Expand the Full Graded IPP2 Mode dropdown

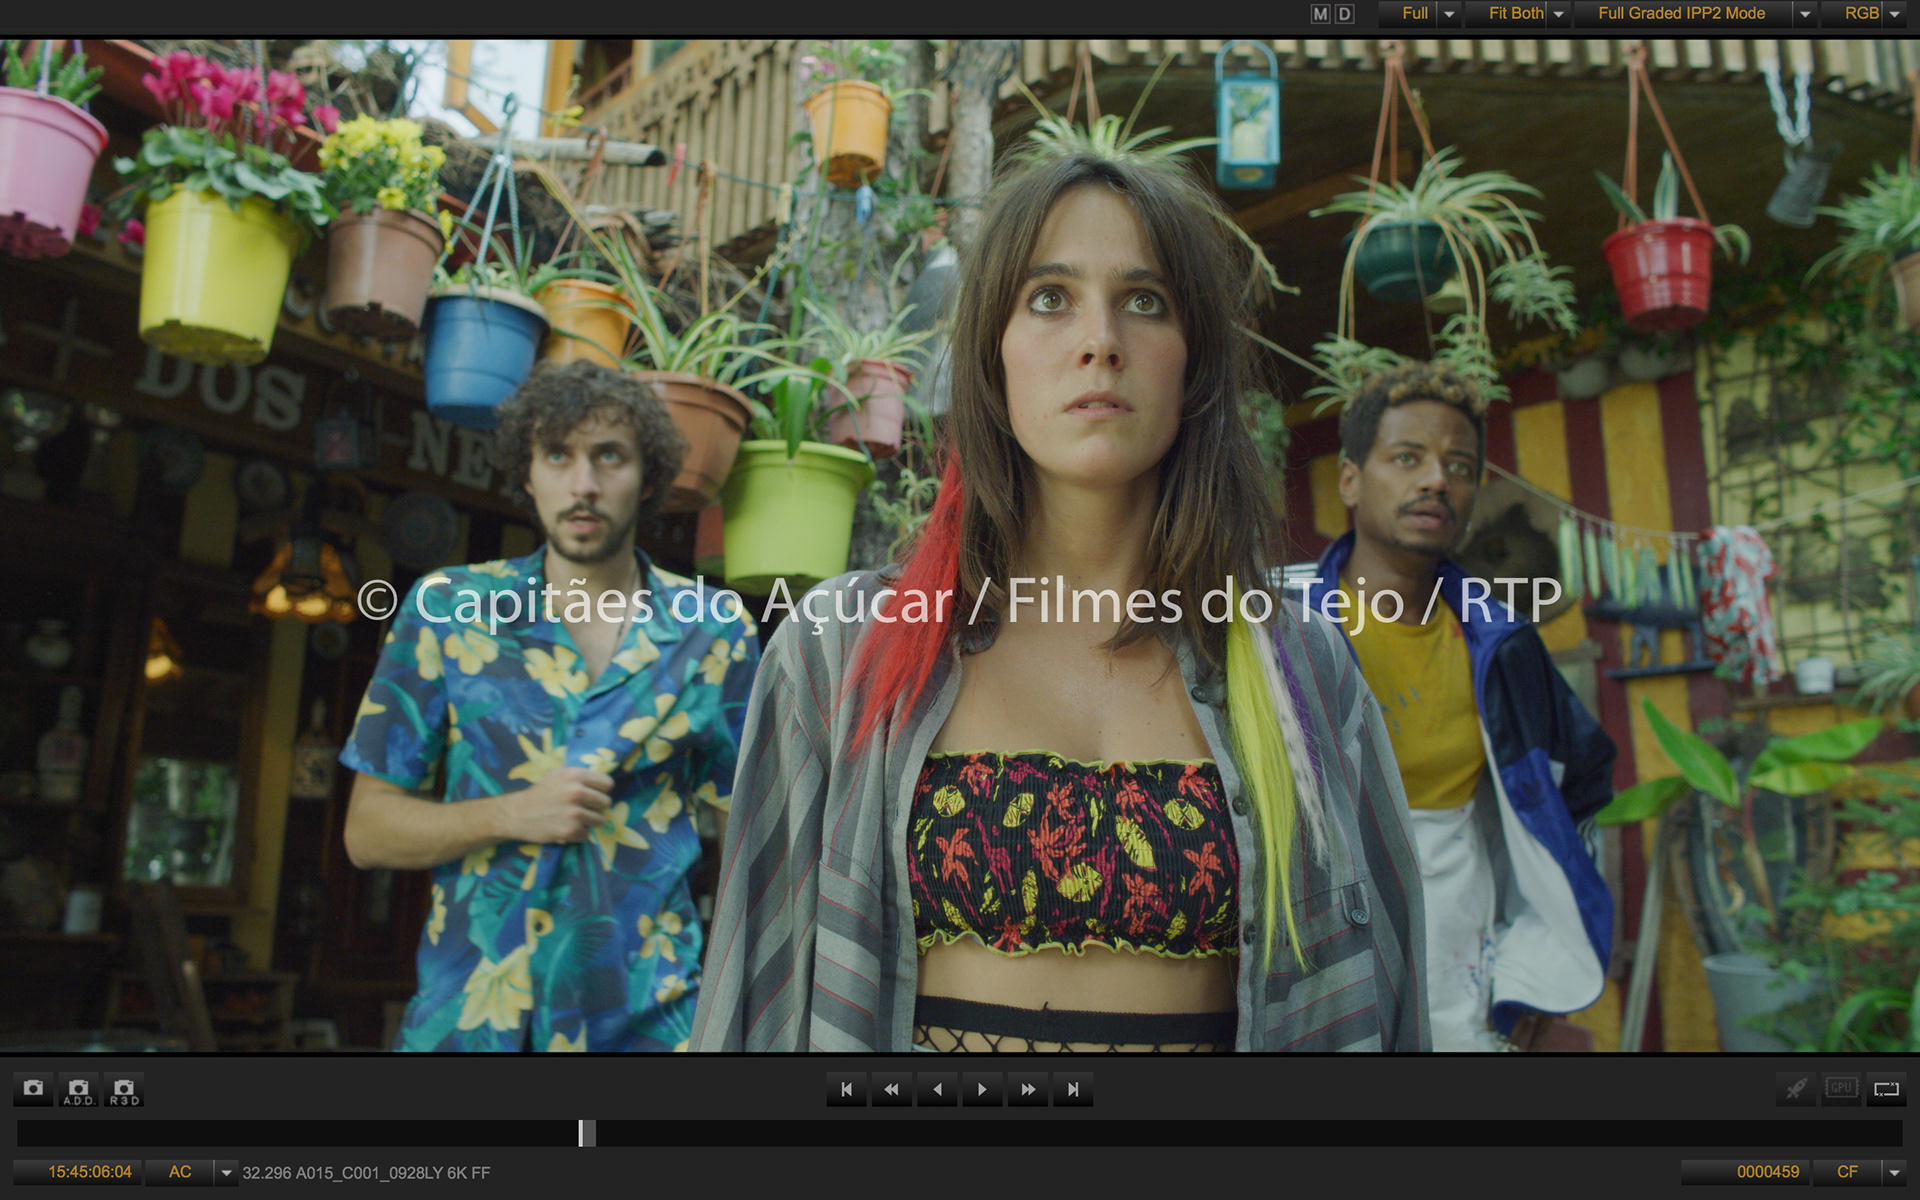pyautogui.click(x=1805, y=14)
